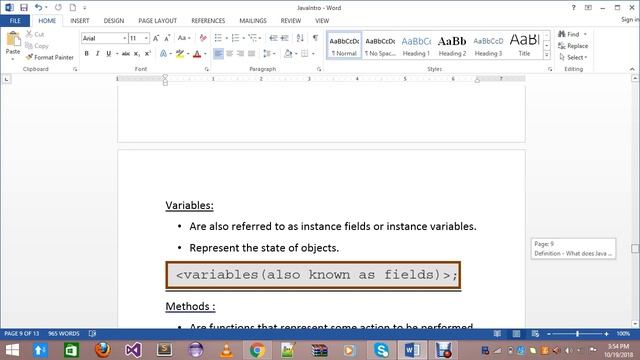This screenshot has width=640, height=360.
Task: Click the text highlight color button
Action: (180, 53)
